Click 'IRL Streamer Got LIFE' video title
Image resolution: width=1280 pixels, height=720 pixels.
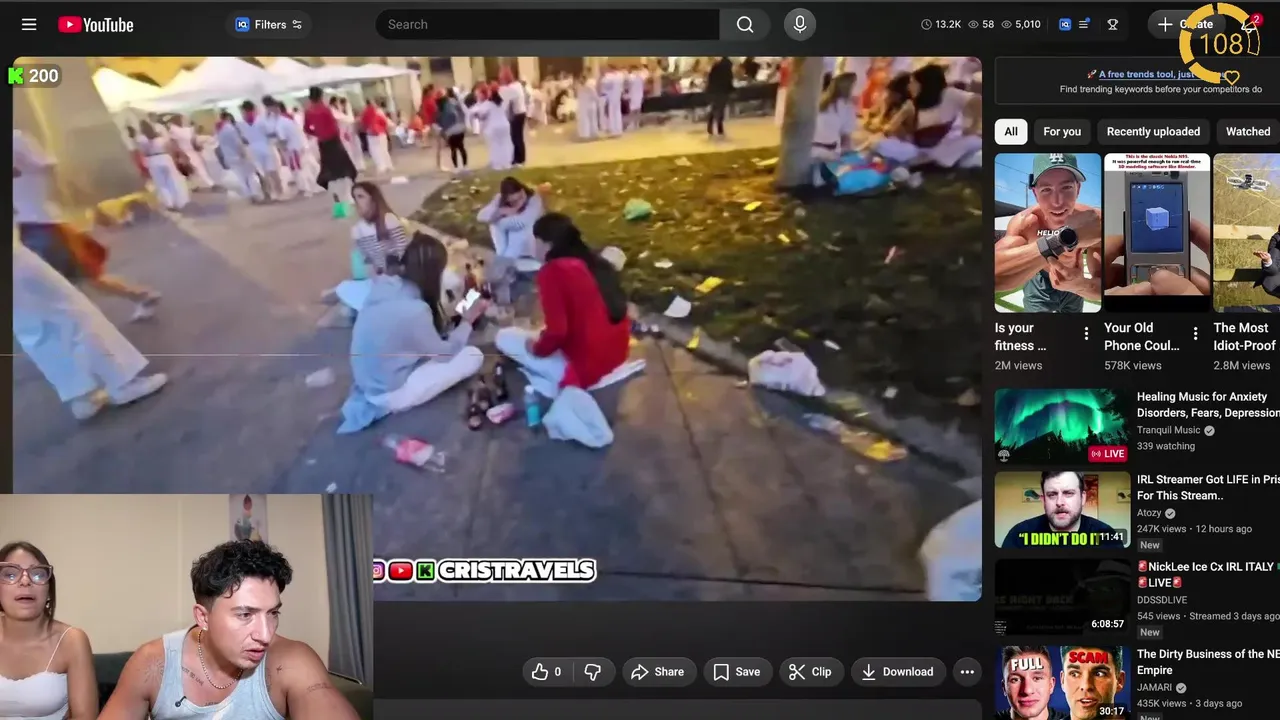tap(1208, 487)
